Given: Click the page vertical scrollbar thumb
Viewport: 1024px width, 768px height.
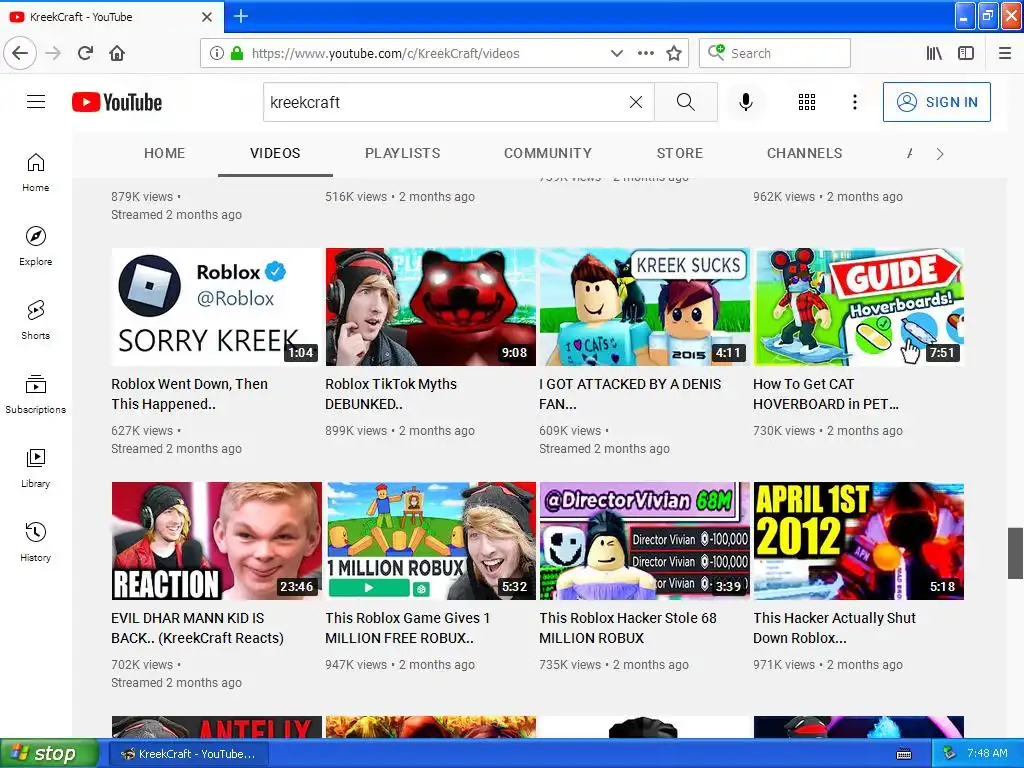Looking at the screenshot, I should pyautogui.click(x=1015, y=553).
